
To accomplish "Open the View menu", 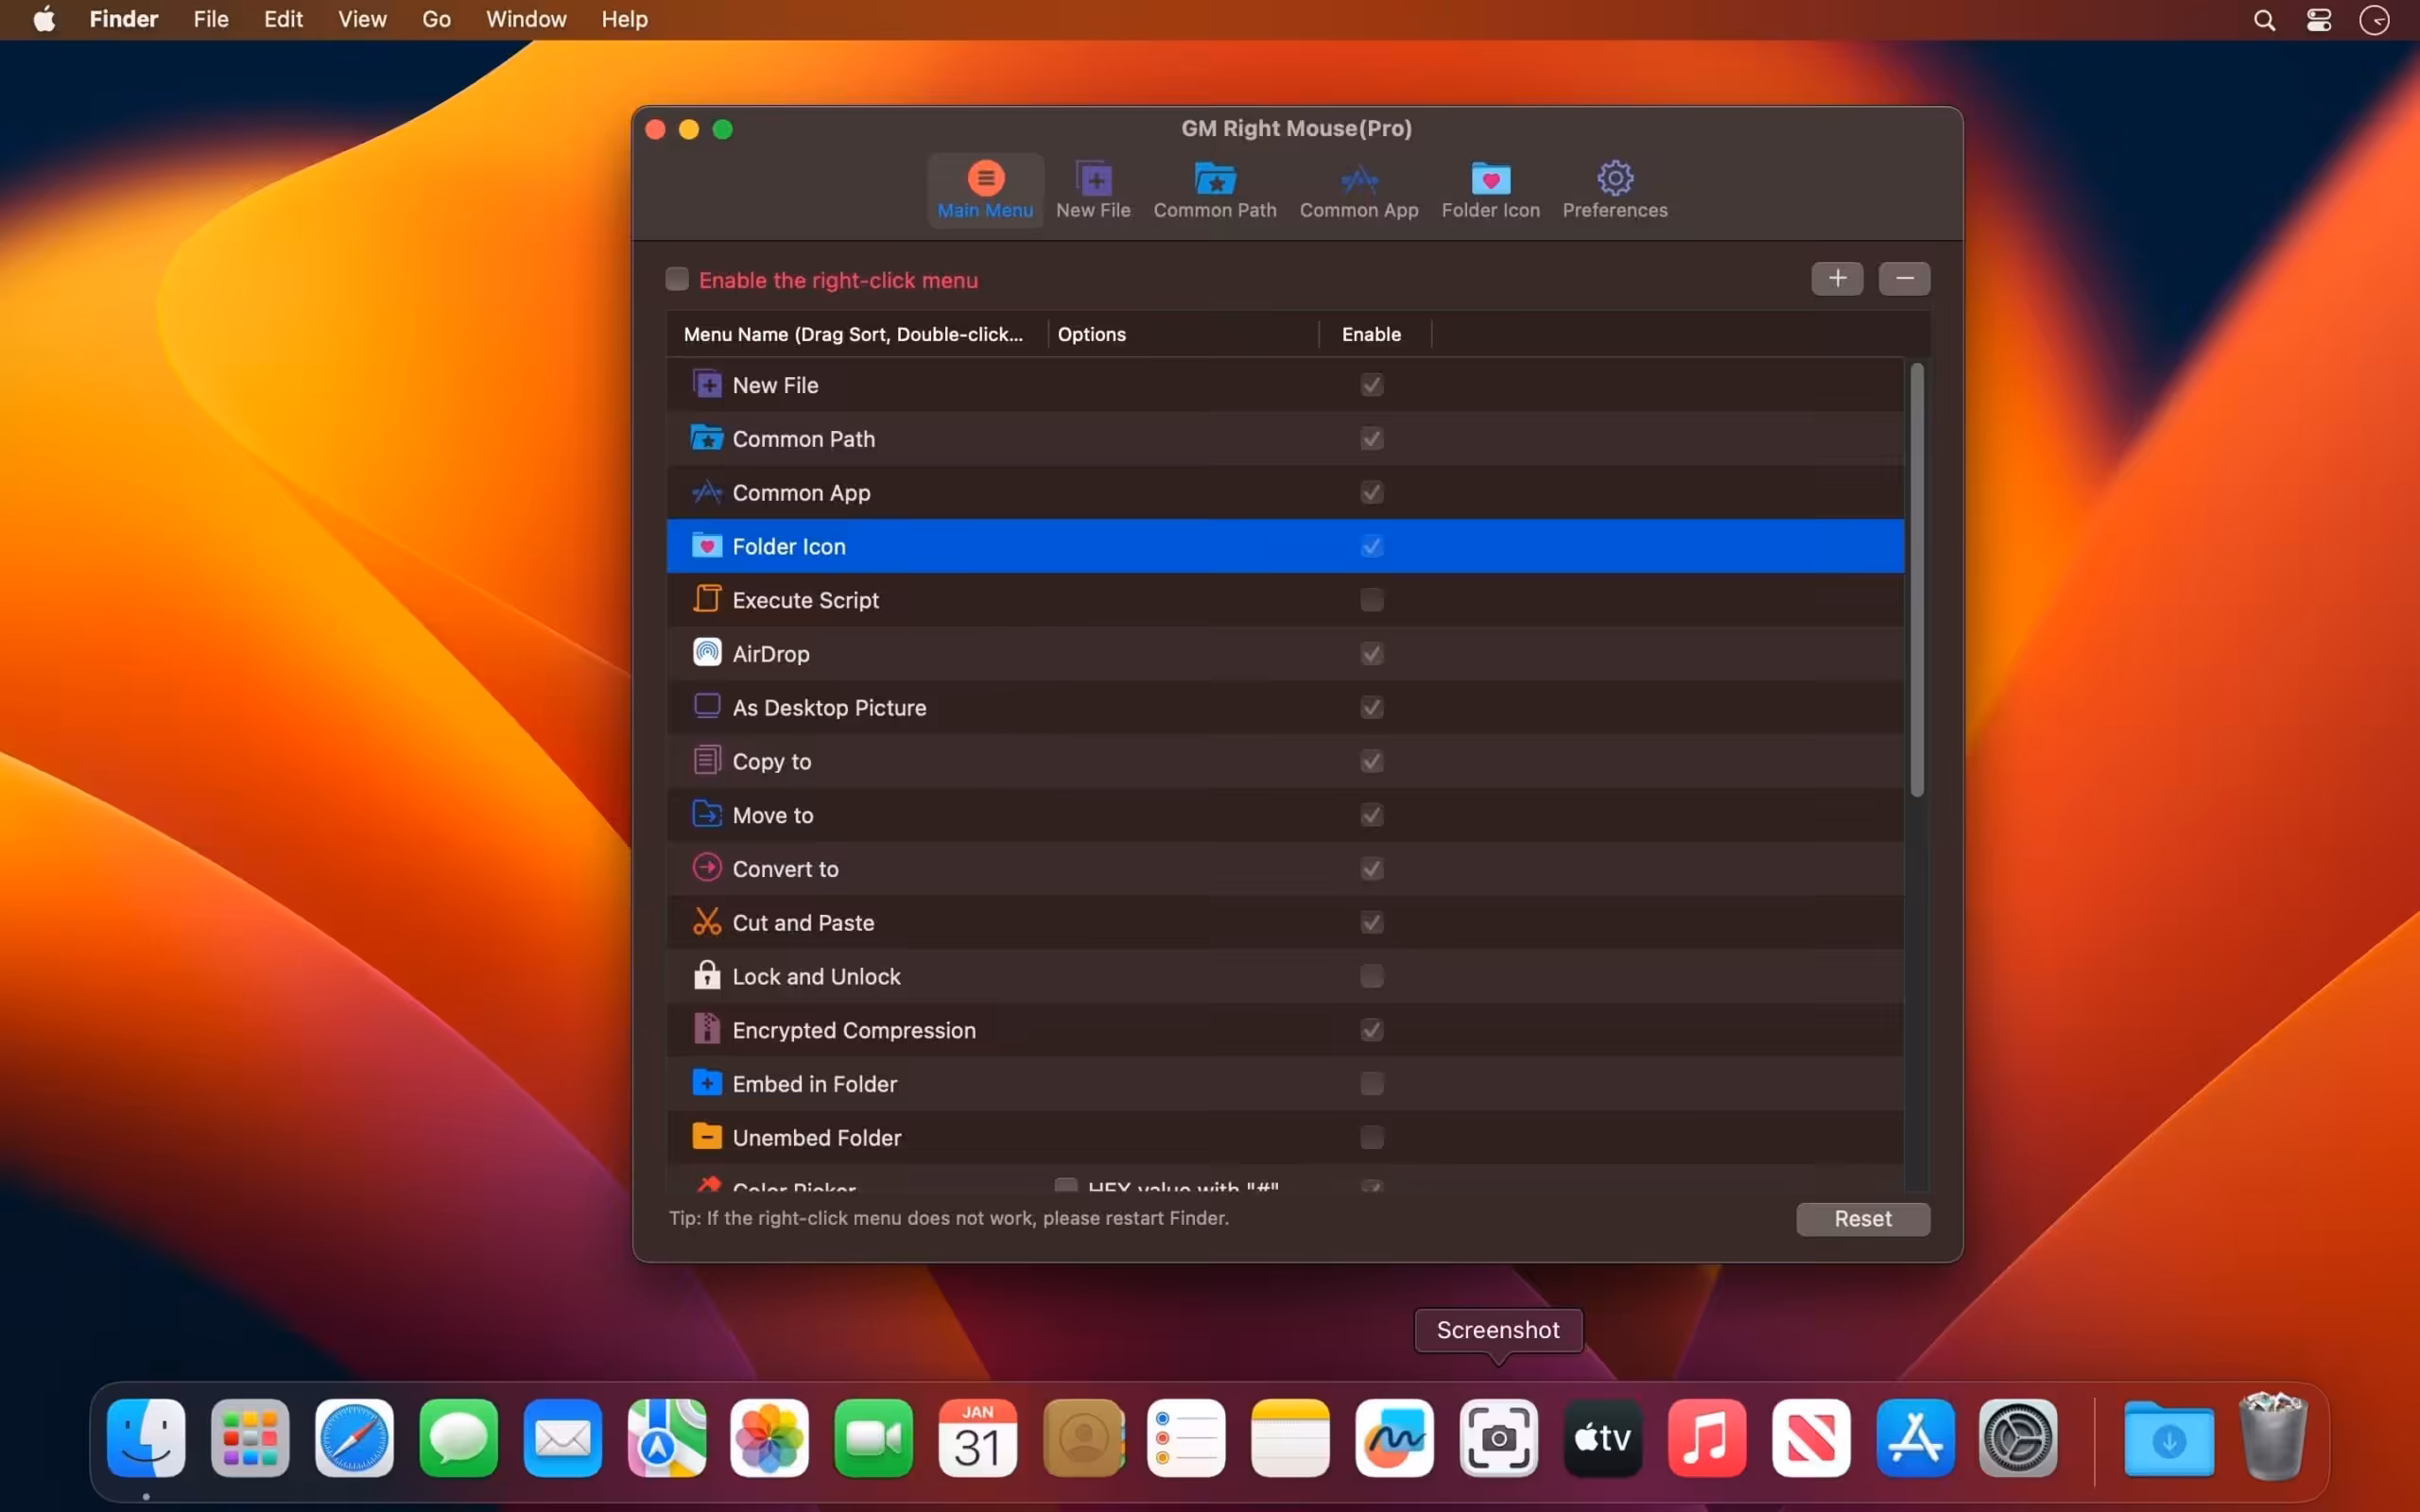I will click(361, 19).
